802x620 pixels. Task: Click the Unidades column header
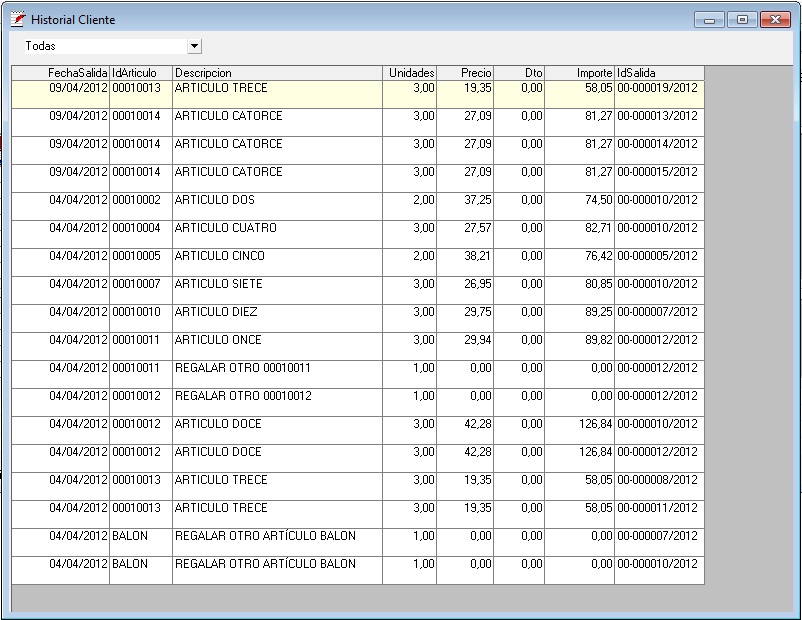click(x=409, y=73)
